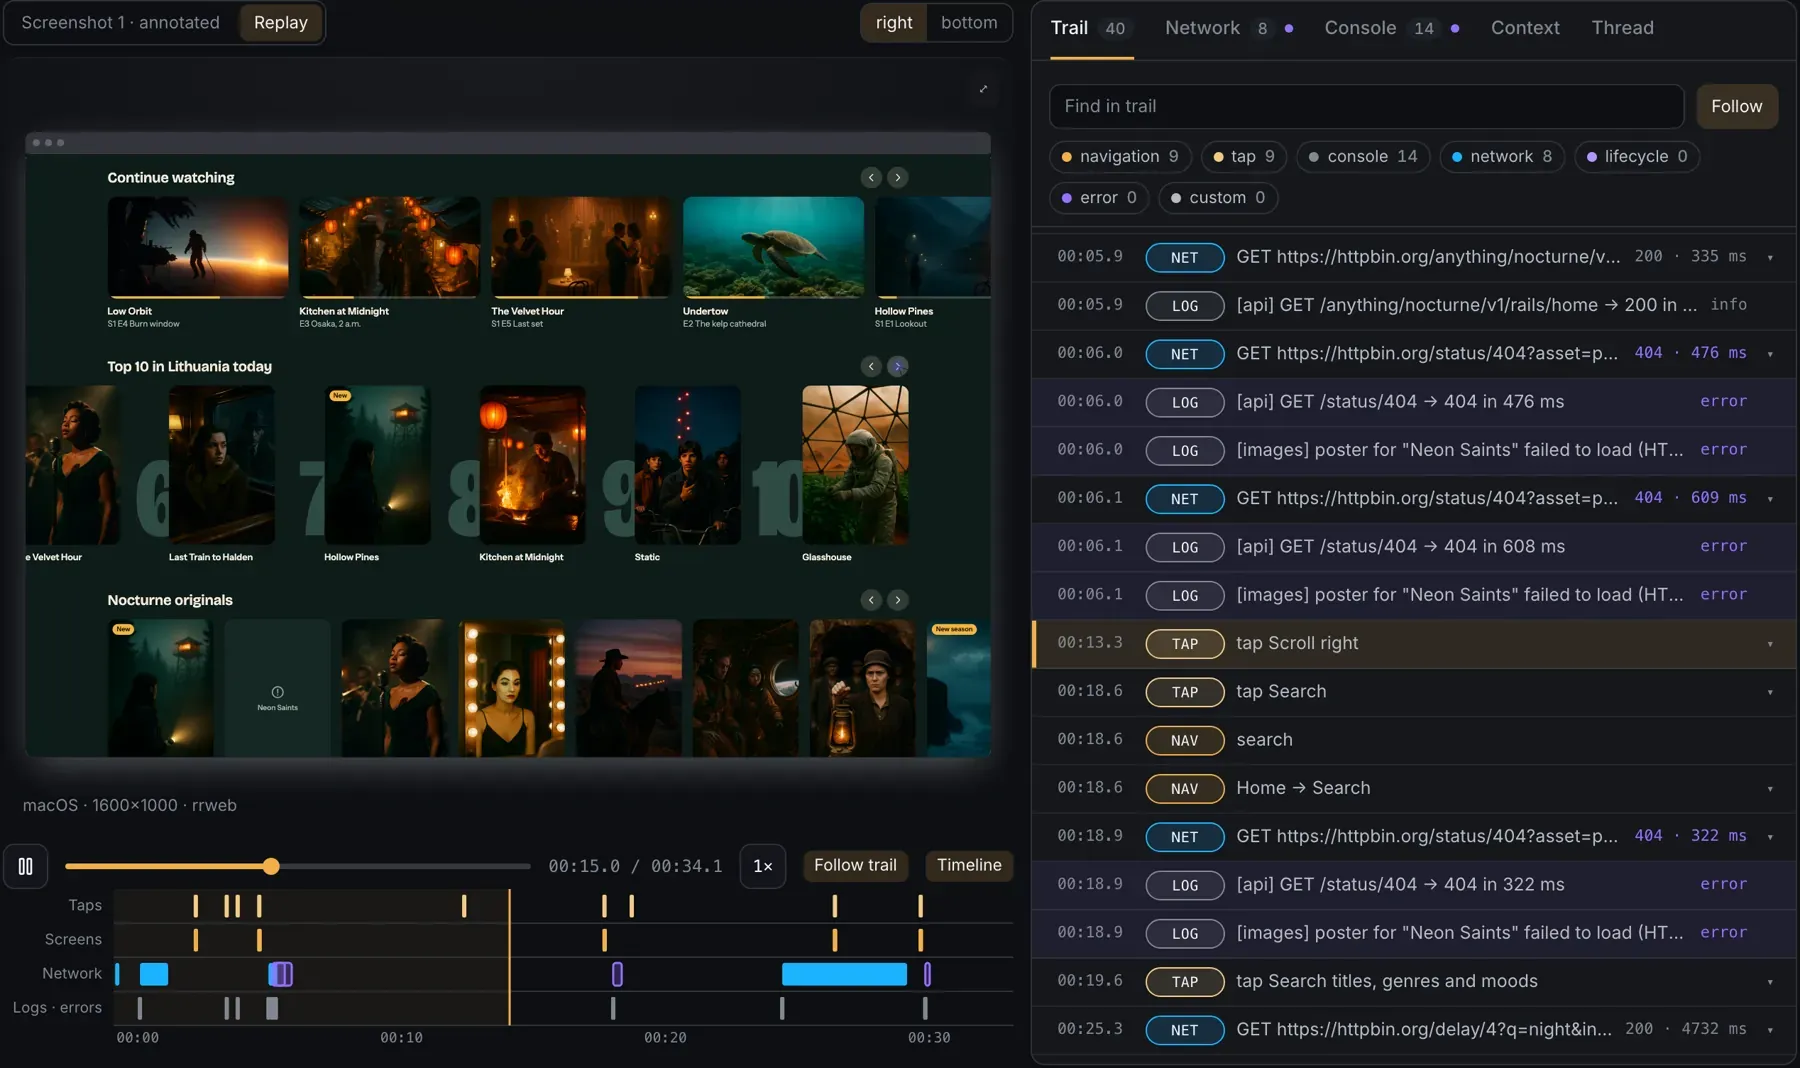Toggle the custom filter chip
1800x1068 pixels.
(1218, 197)
